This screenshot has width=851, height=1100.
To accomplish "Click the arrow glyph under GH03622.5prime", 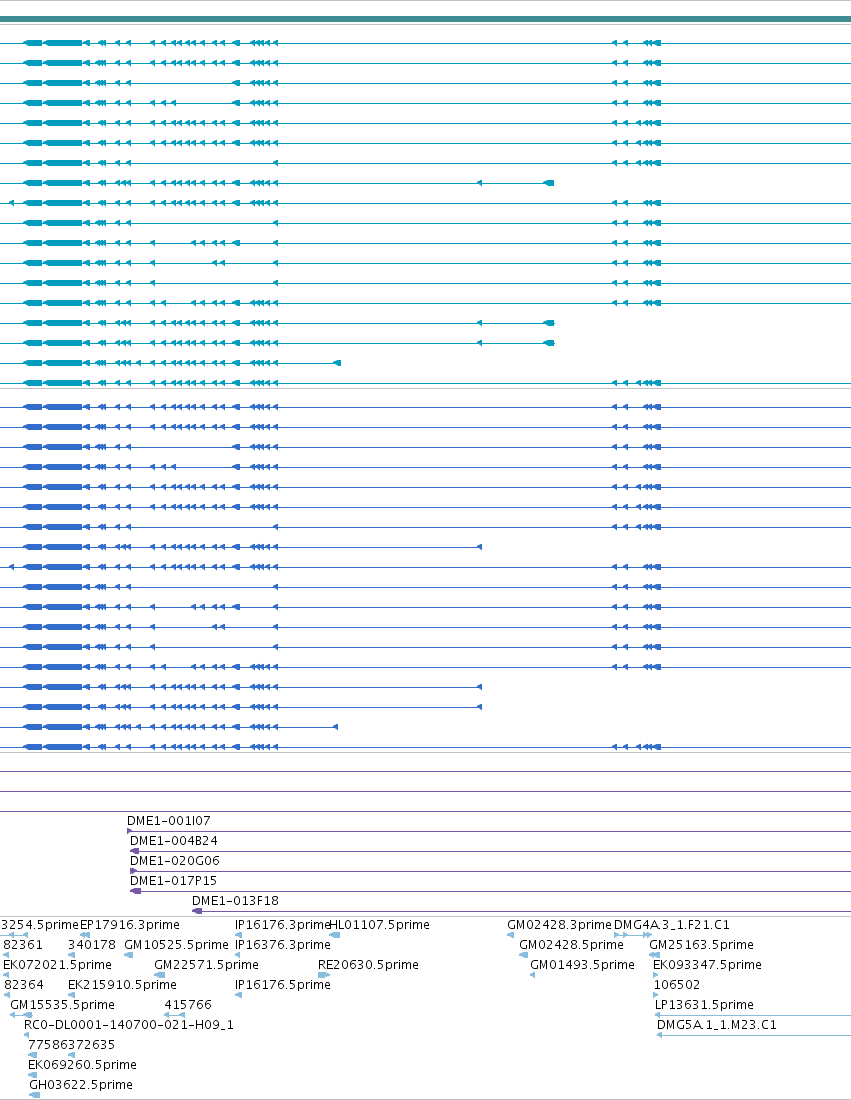I will click(34, 1094).
